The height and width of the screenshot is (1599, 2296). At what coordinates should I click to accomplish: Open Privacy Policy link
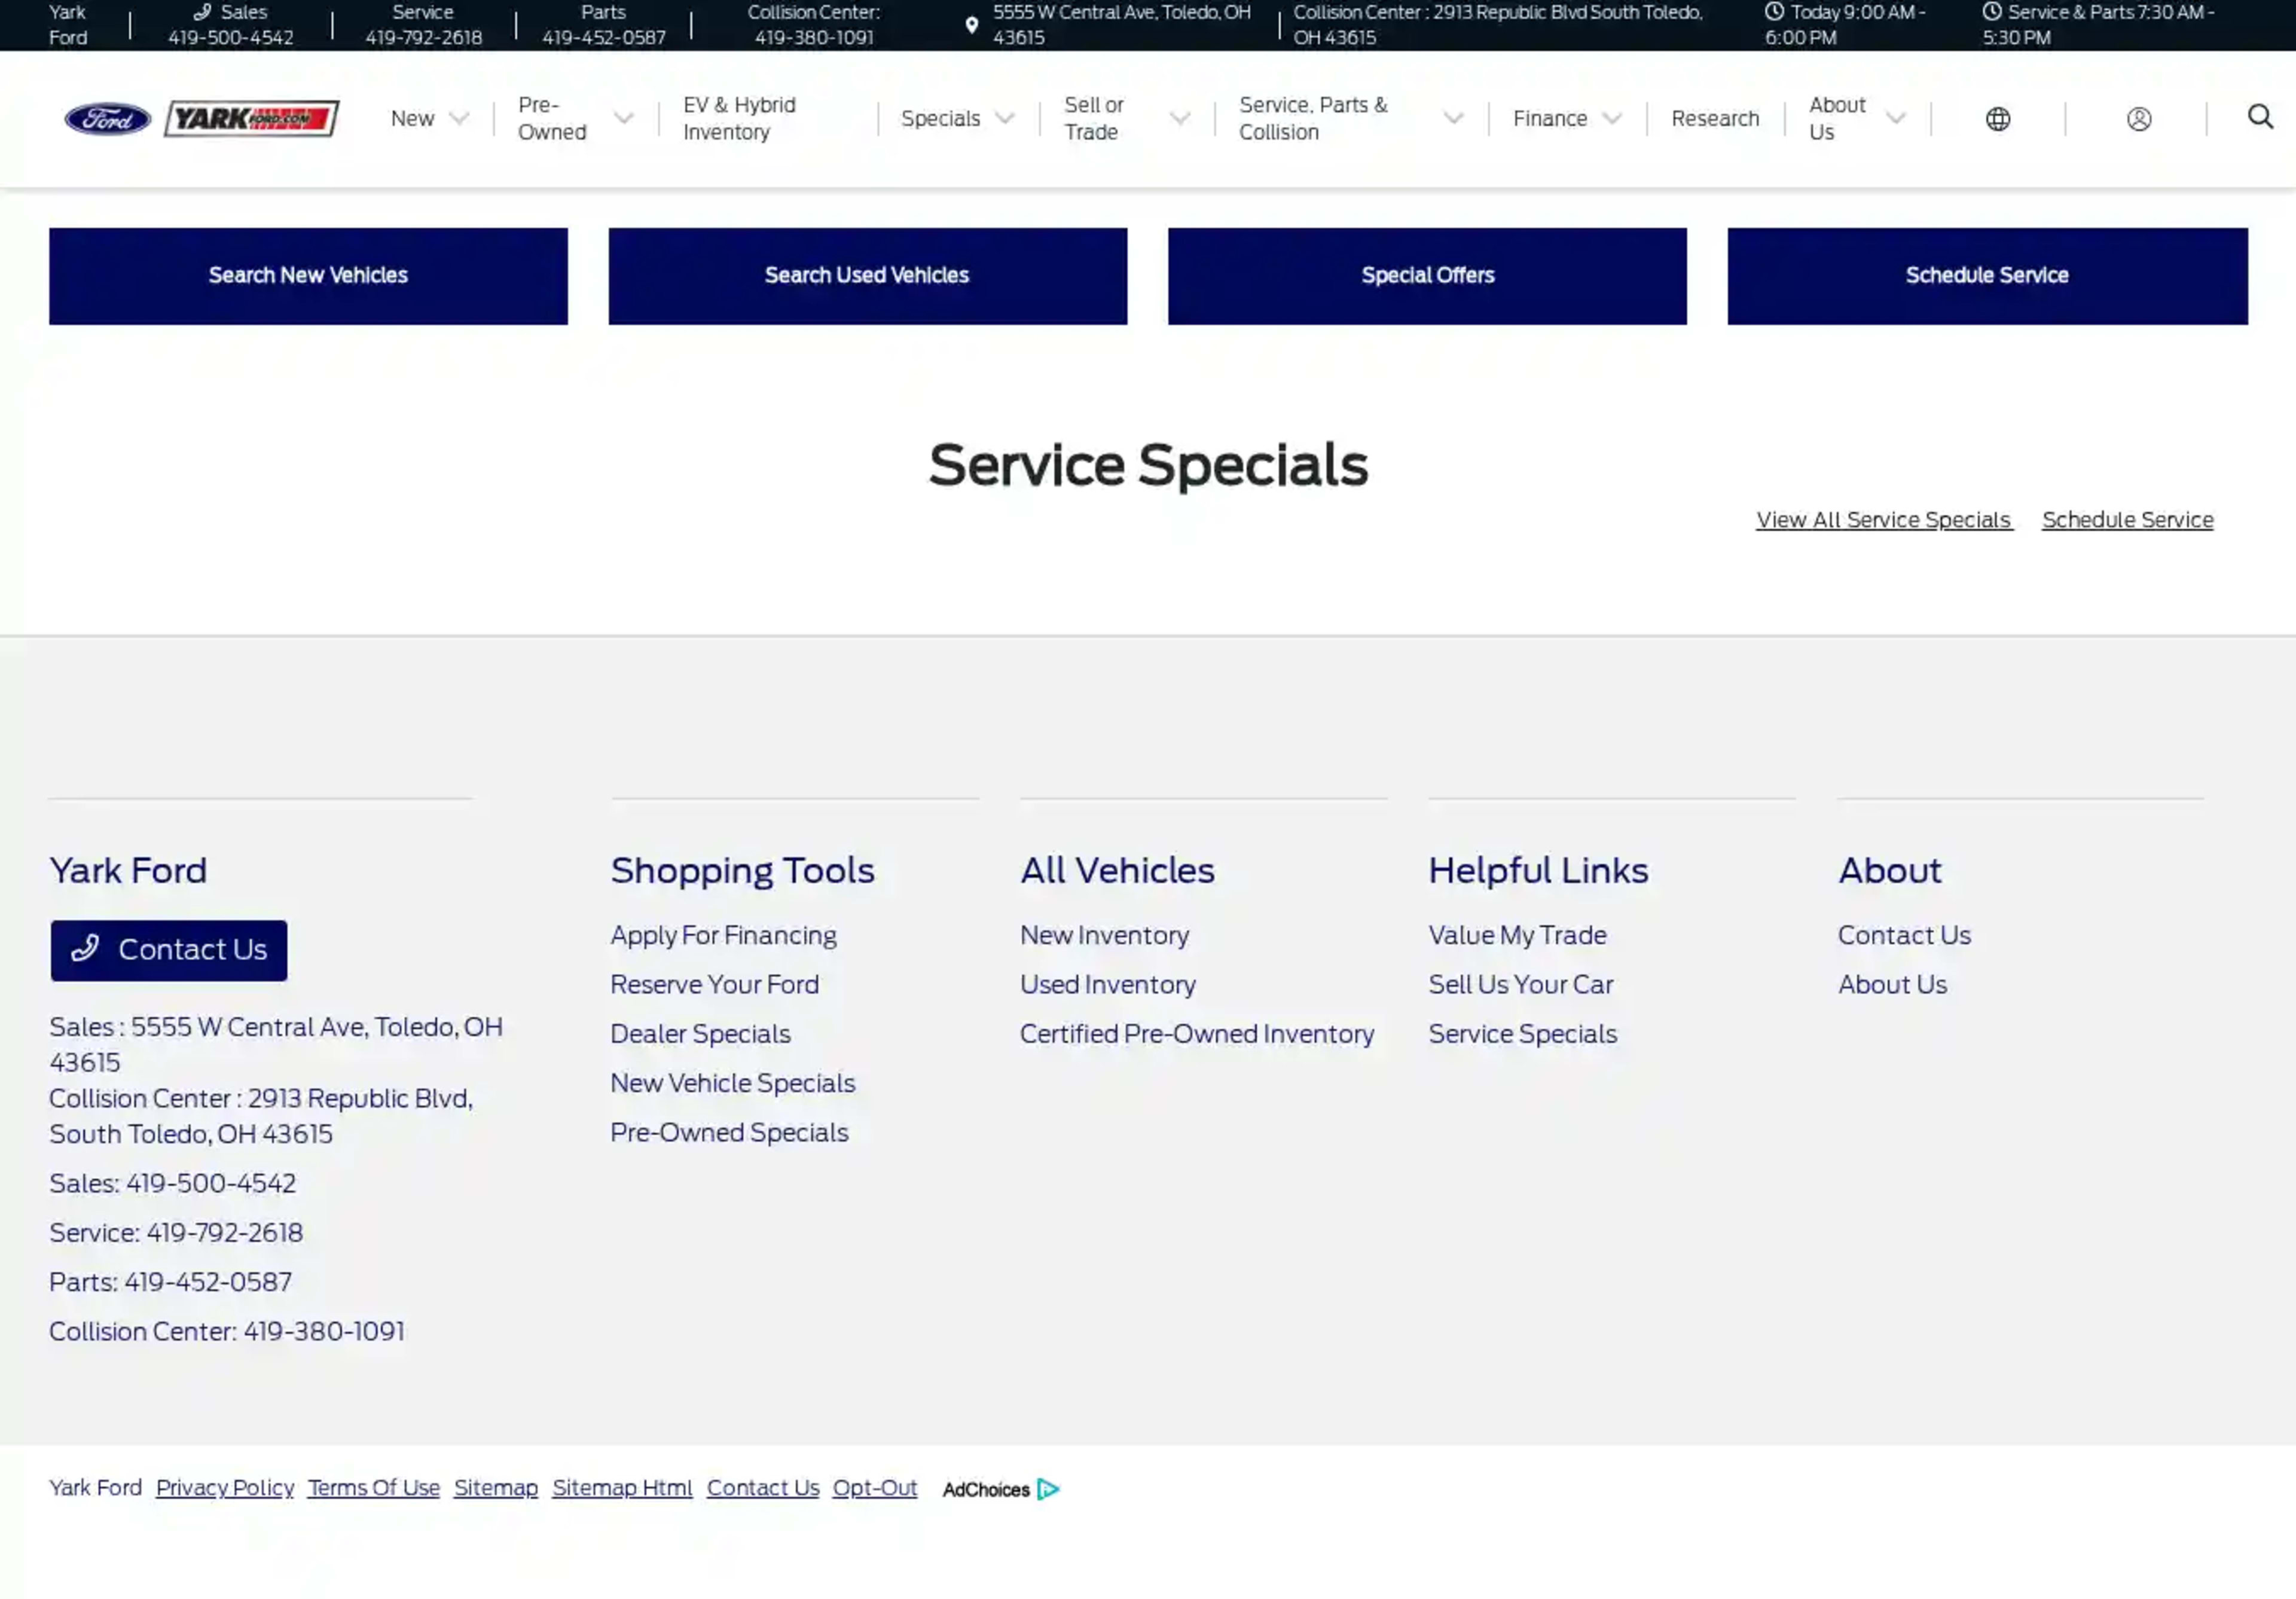[225, 1488]
